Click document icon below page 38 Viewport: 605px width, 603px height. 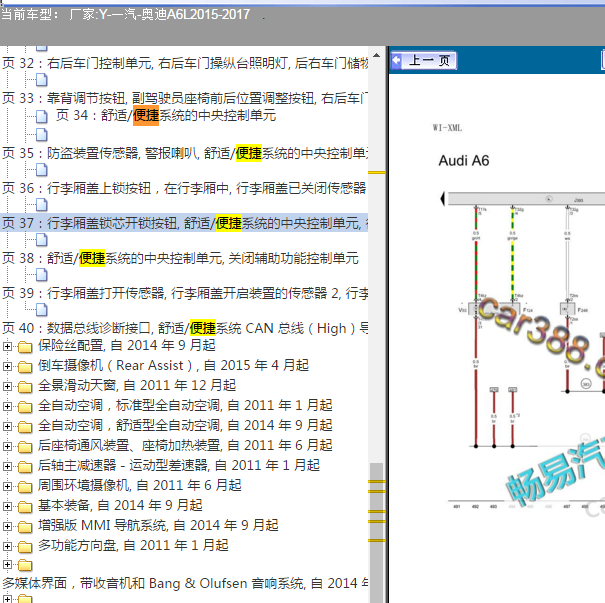click(x=42, y=275)
